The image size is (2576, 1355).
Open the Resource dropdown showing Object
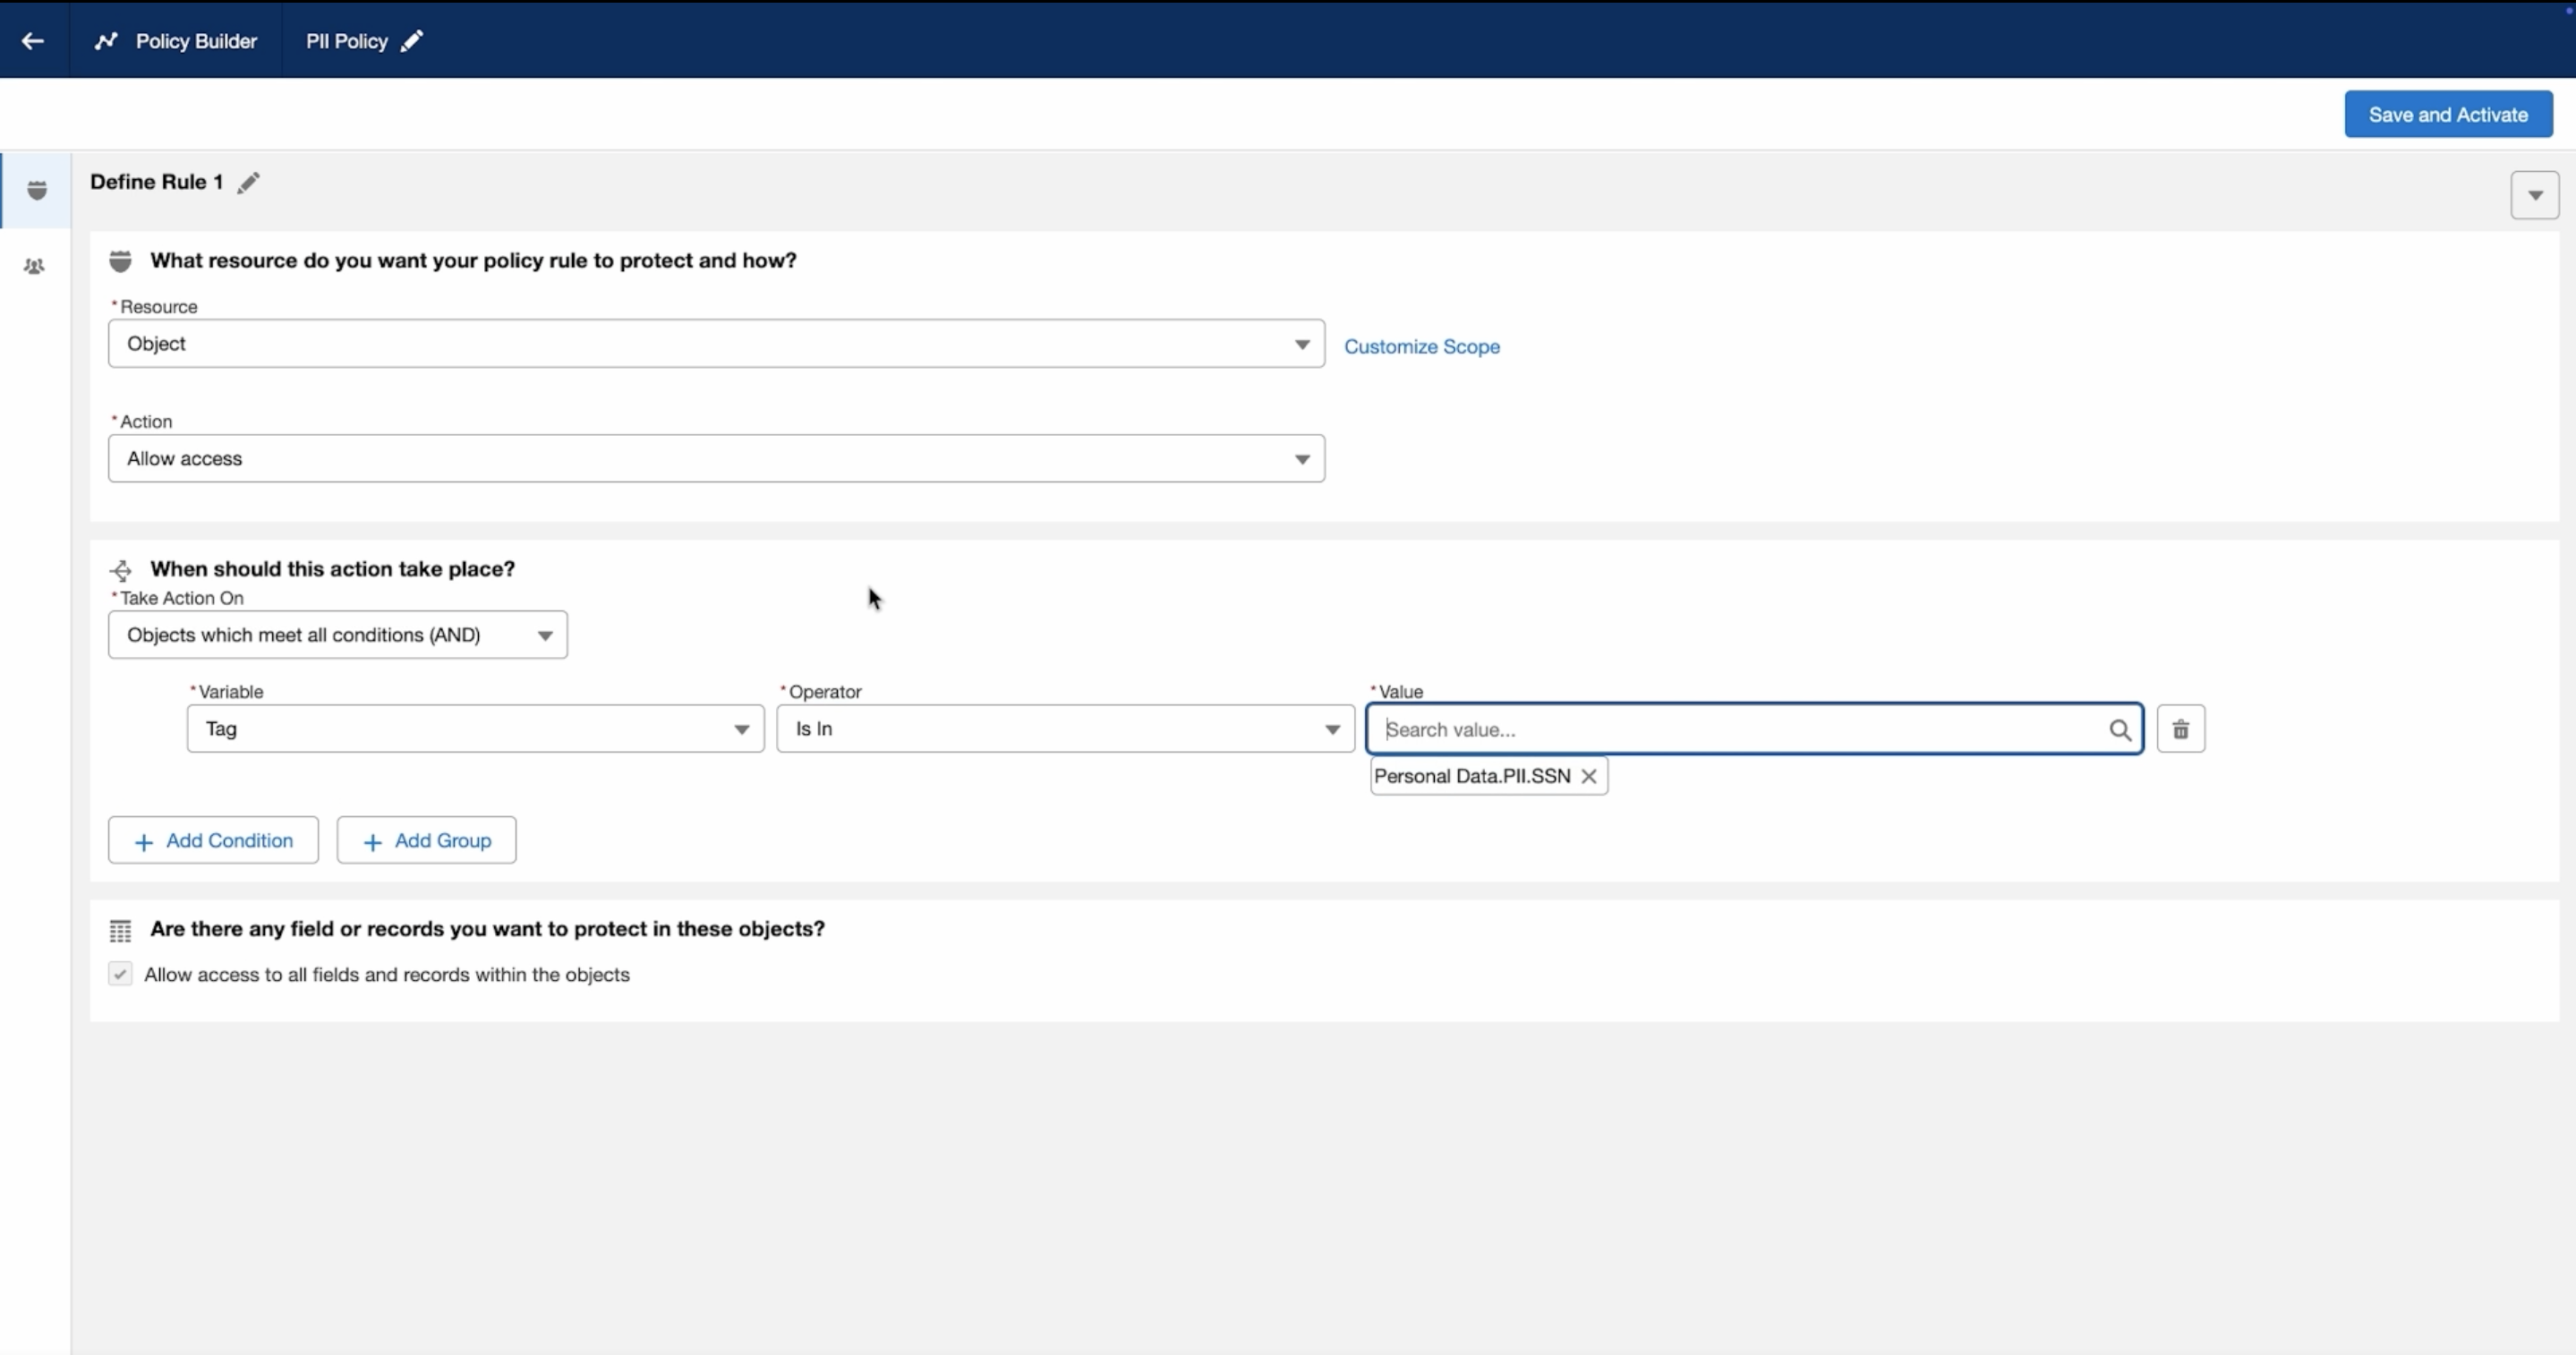(x=716, y=344)
